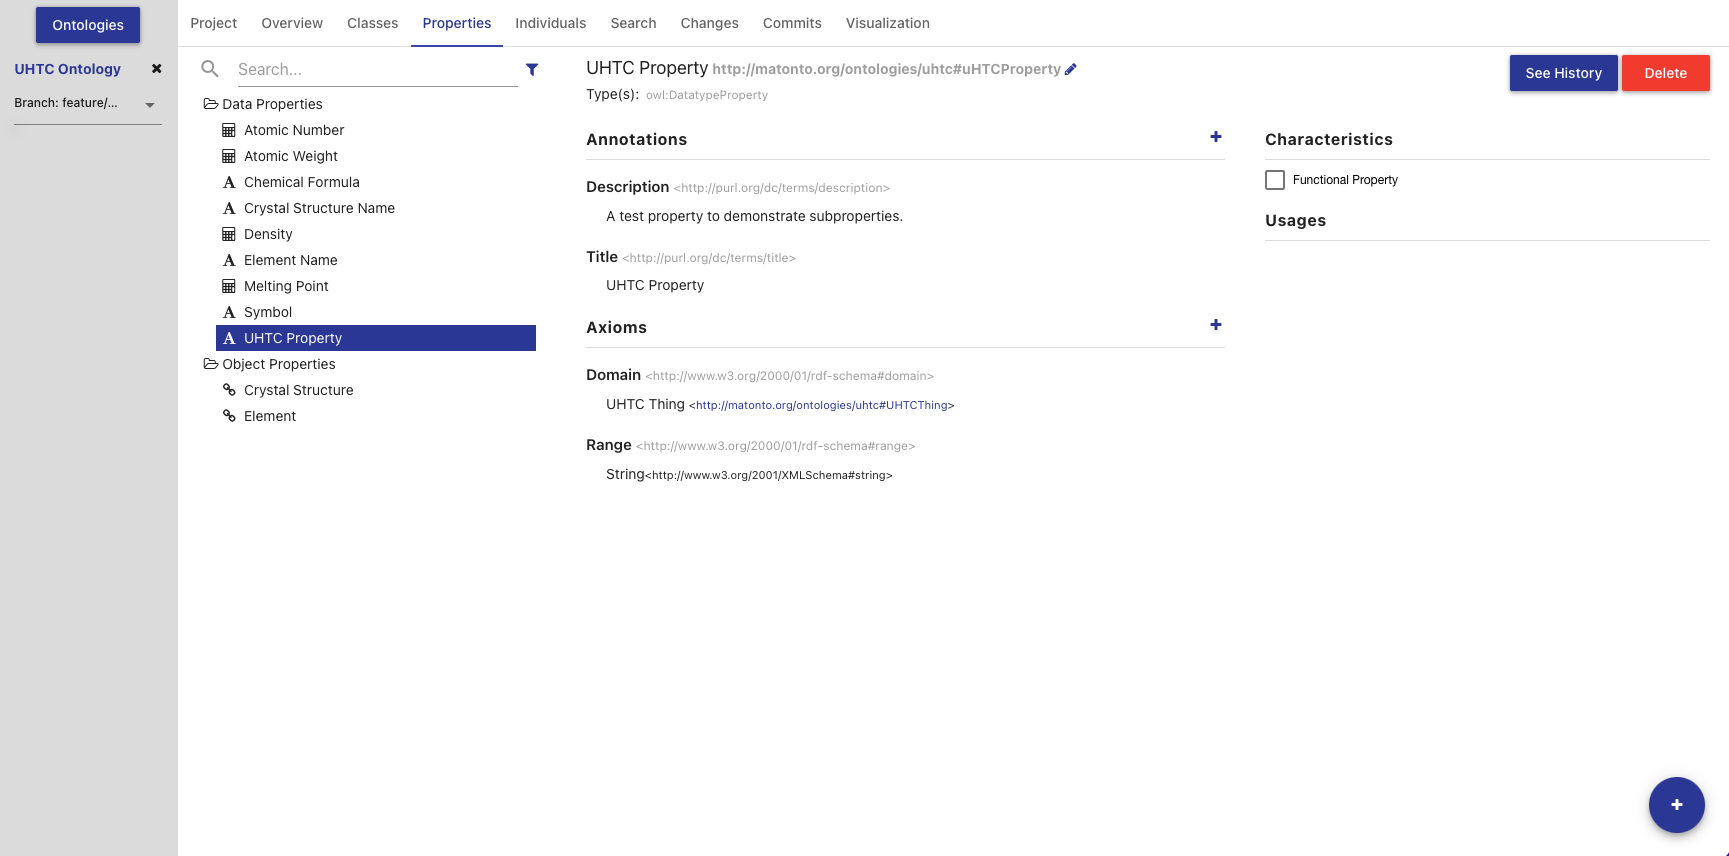Collapse the Data Properties folder

coord(211,104)
